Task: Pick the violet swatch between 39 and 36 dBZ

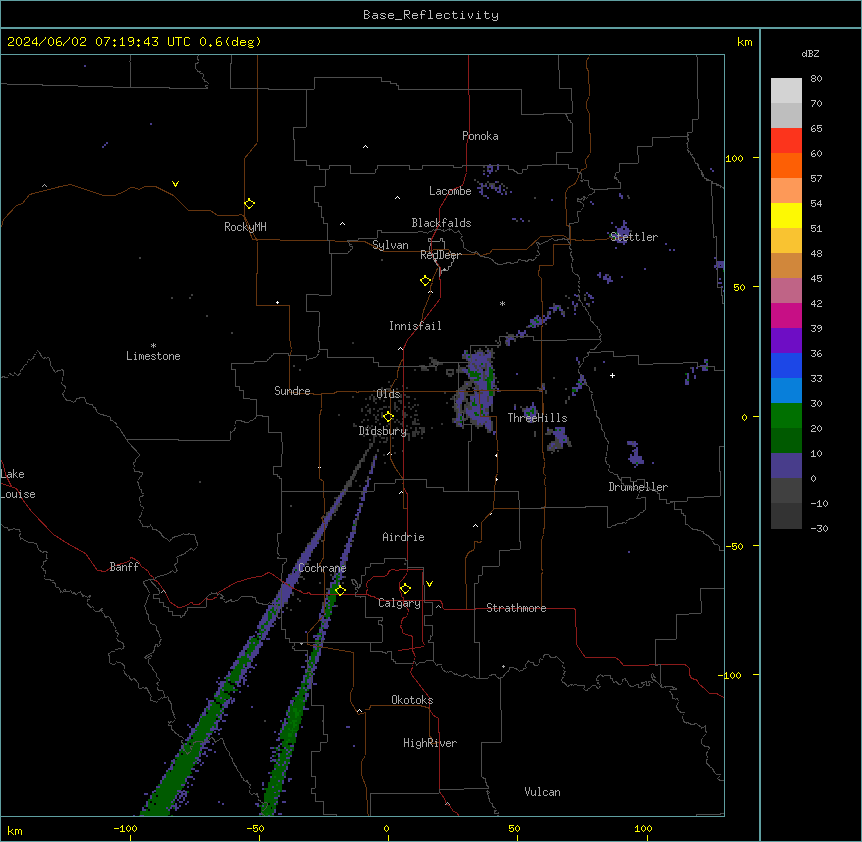Action: (786, 341)
